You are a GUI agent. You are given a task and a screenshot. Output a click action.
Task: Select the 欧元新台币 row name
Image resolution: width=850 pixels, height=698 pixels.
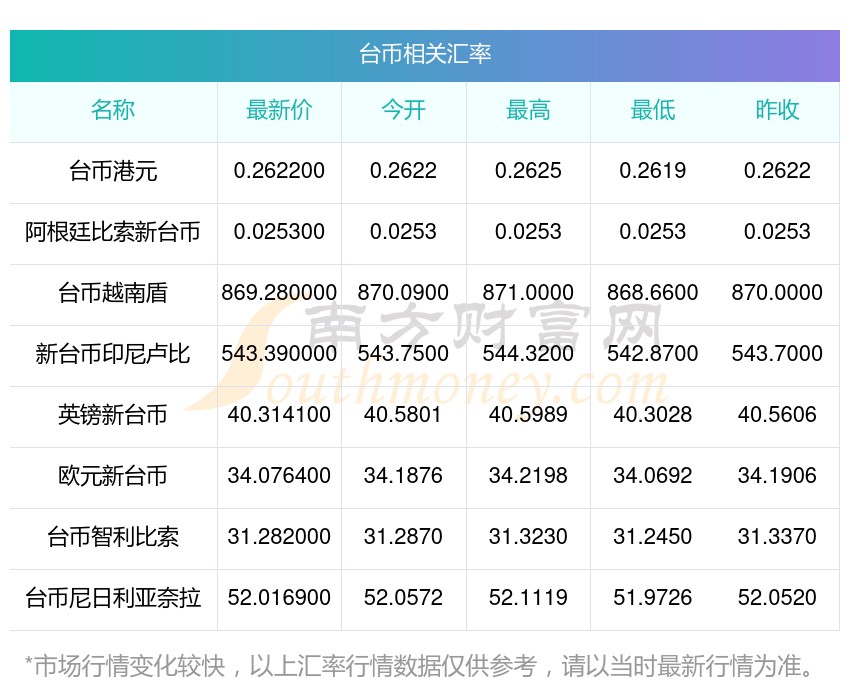tap(113, 476)
